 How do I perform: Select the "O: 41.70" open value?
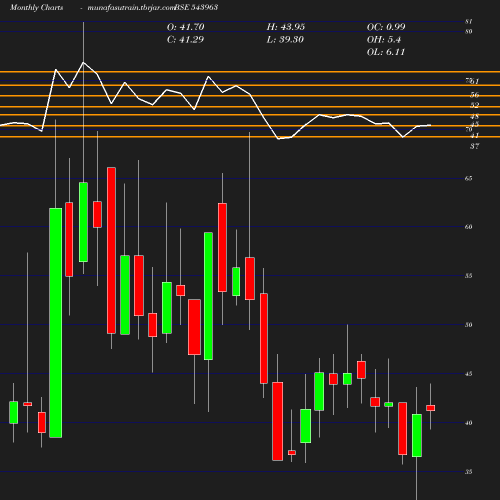(x=186, y=27)
